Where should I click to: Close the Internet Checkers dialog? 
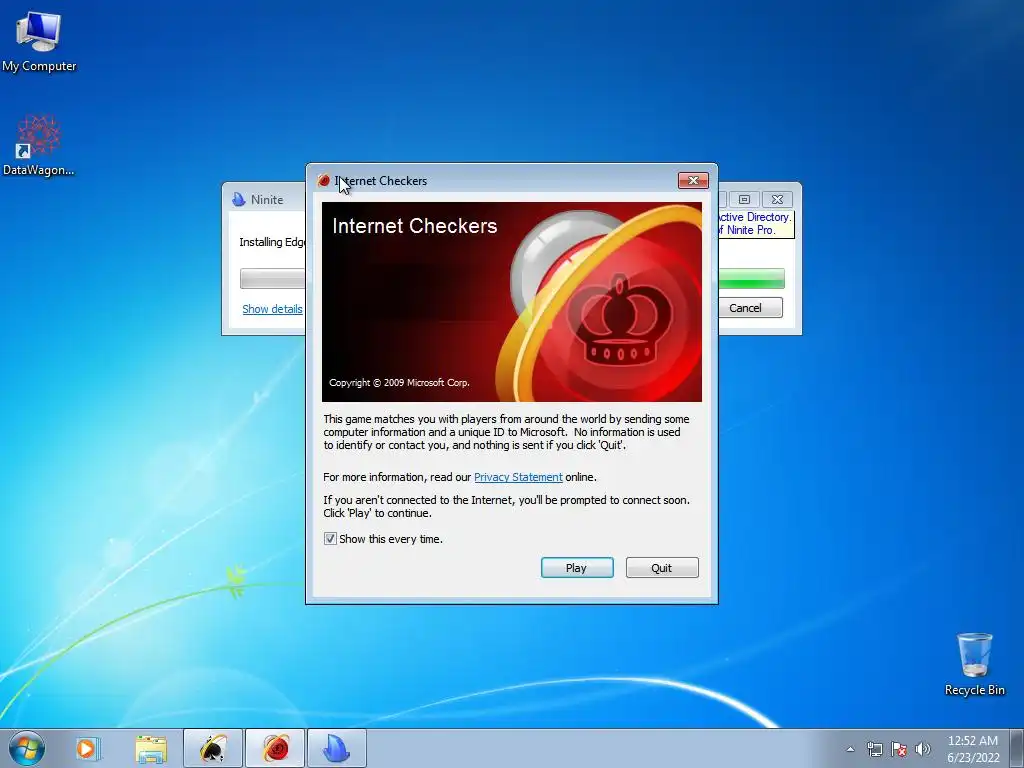[693, 180]
